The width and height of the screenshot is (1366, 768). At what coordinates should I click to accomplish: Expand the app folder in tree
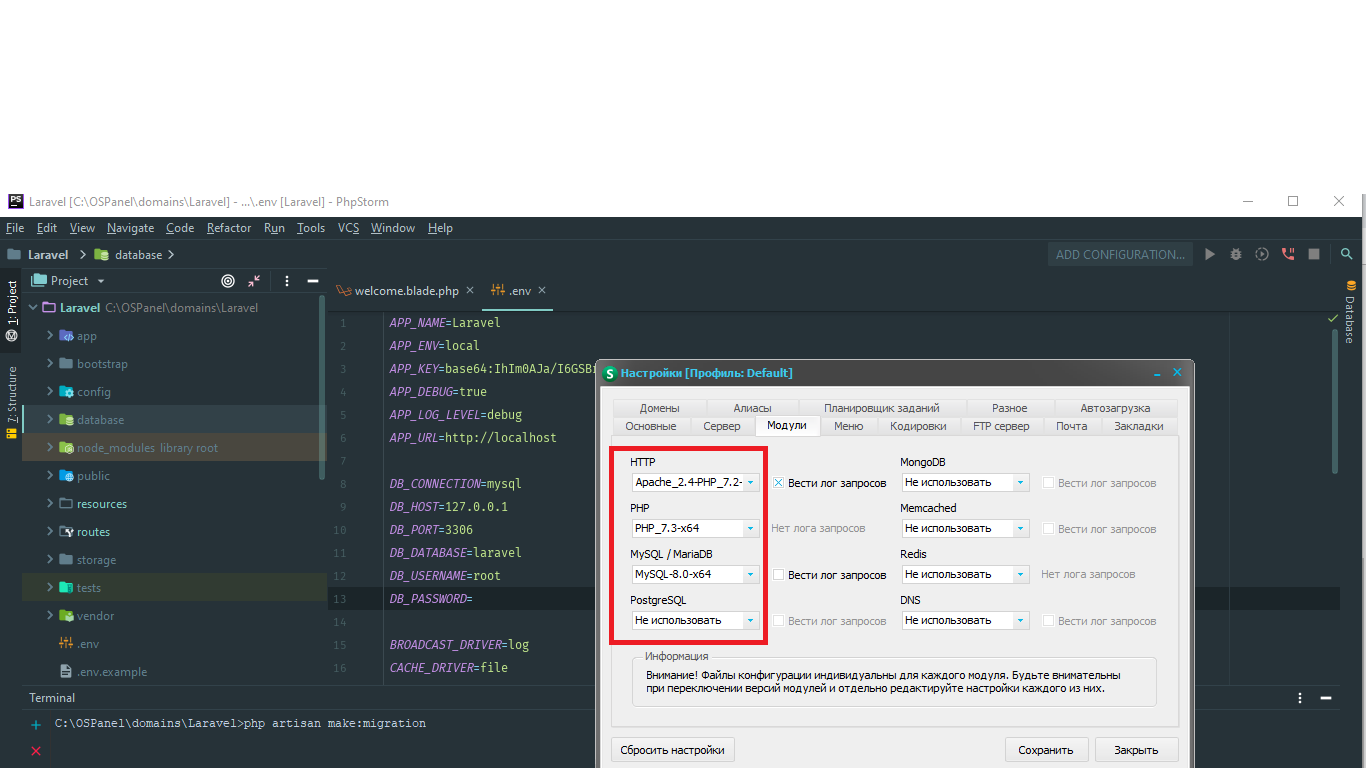click(x=50, y=336)
